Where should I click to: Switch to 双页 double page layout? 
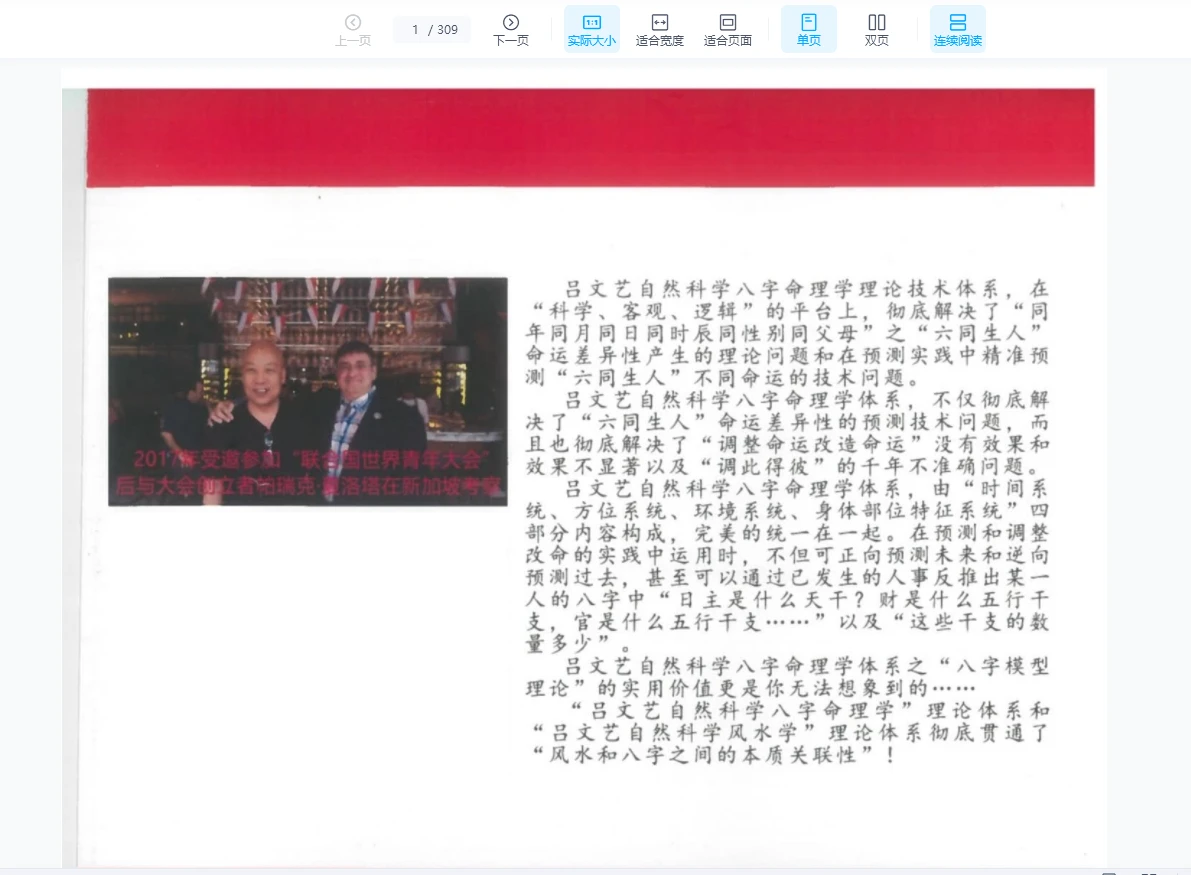[877, 30]
